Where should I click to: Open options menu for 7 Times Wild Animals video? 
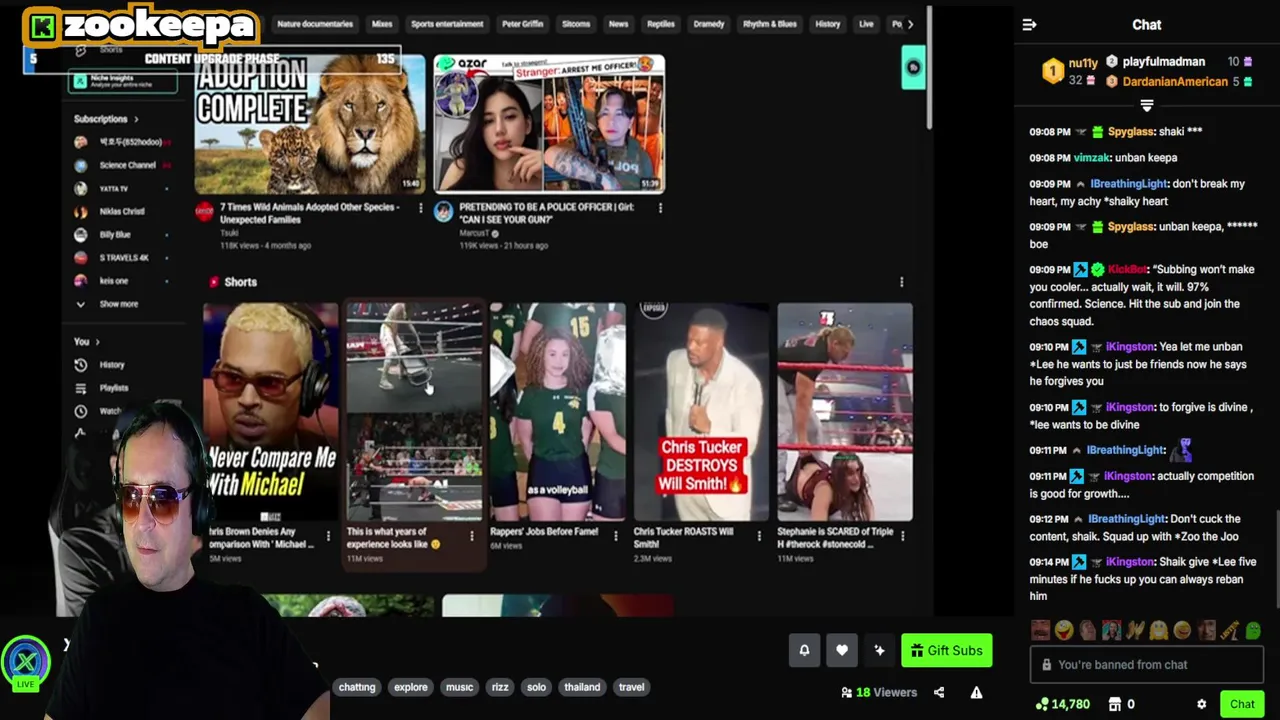pos(420,208)
